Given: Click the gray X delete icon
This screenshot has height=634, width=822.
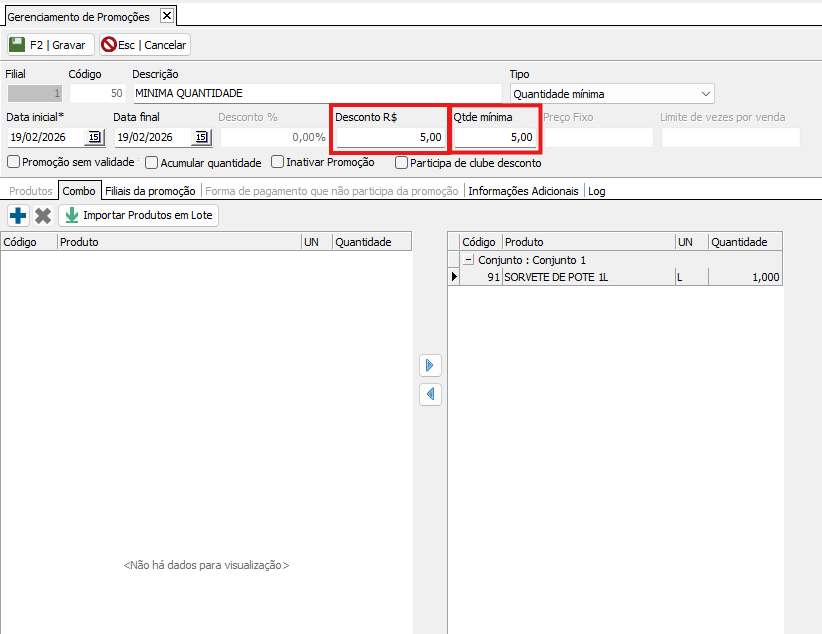Looking at the screenshot, I should click(43, 215).
